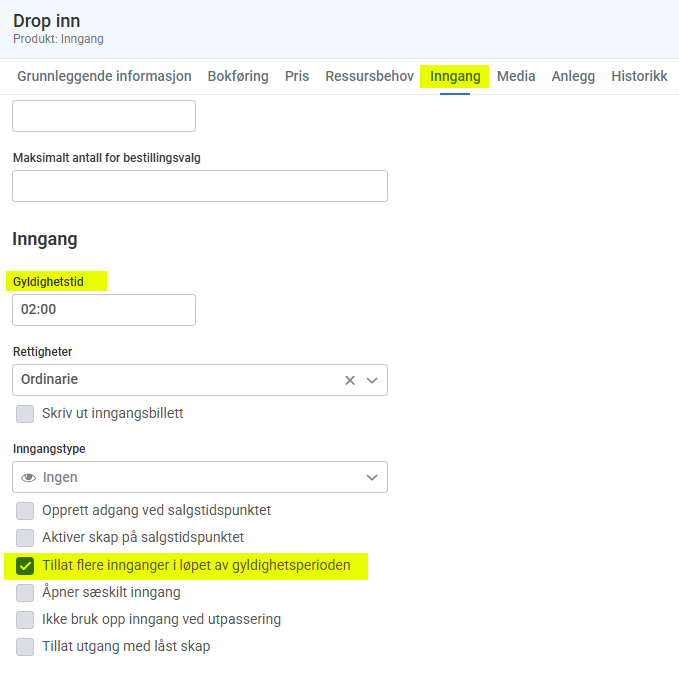Enable Skriv ut inngangsbillett checkbox
Viewport: 679px width, 677px height.
click(x=25, y=413)
